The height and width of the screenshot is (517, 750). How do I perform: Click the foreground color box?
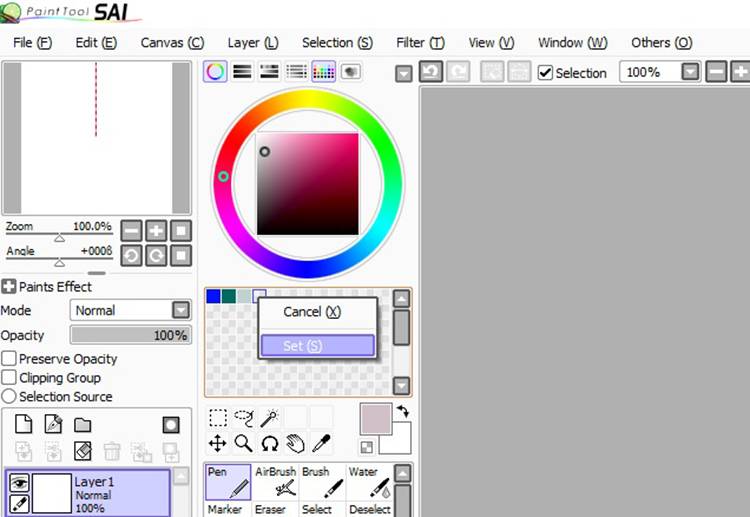click(x=375, y=419)
